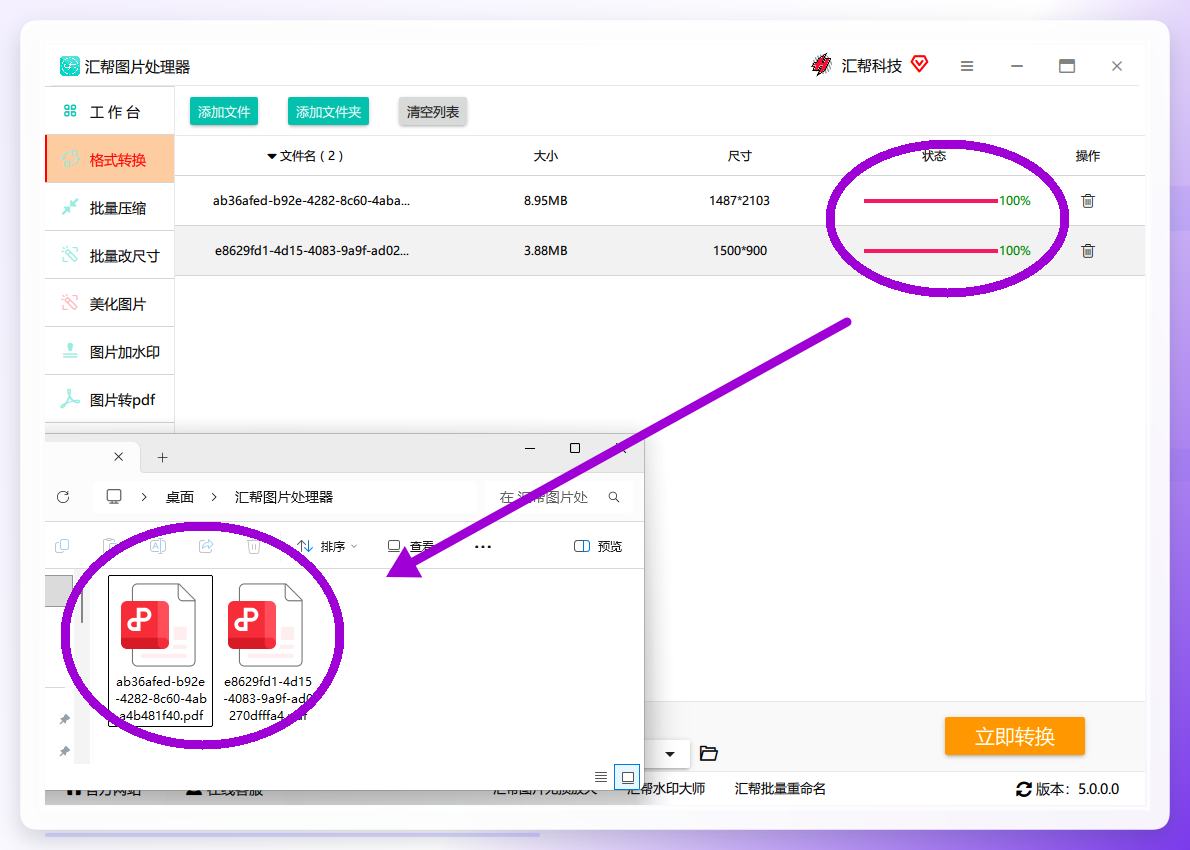
Task: Select 格式转换 in the sidebar
Action: point(110,159)
